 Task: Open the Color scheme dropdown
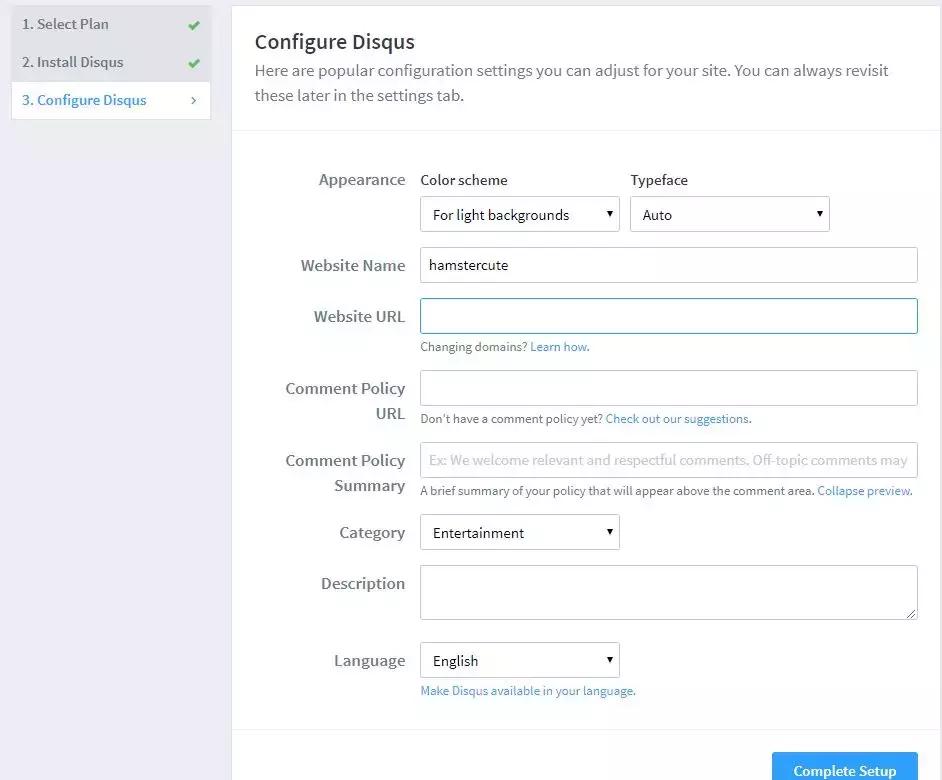(x=519, y=214)
